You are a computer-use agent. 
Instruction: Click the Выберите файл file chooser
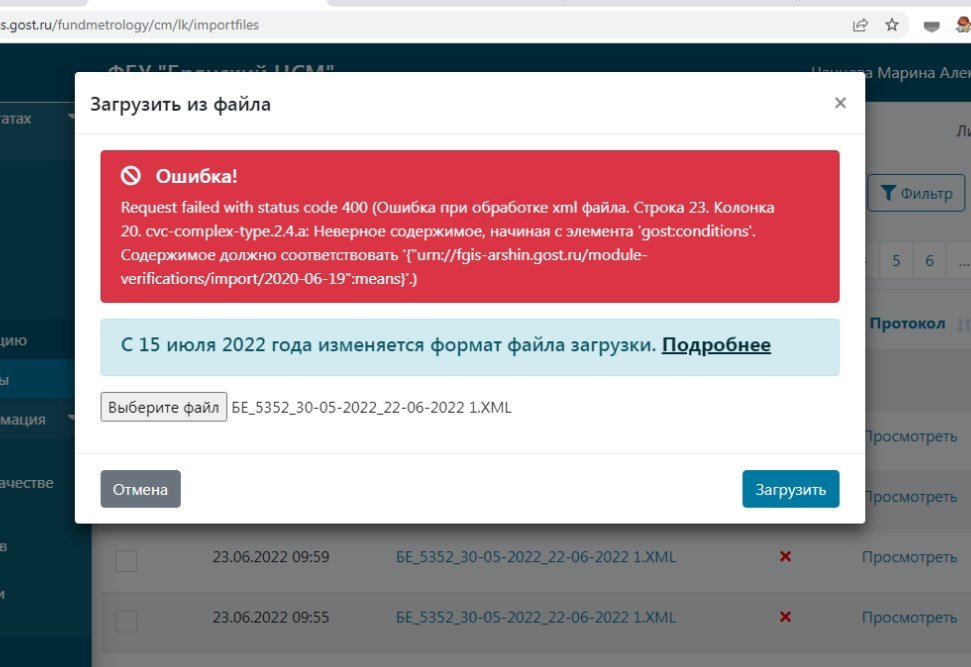[164, 407]
